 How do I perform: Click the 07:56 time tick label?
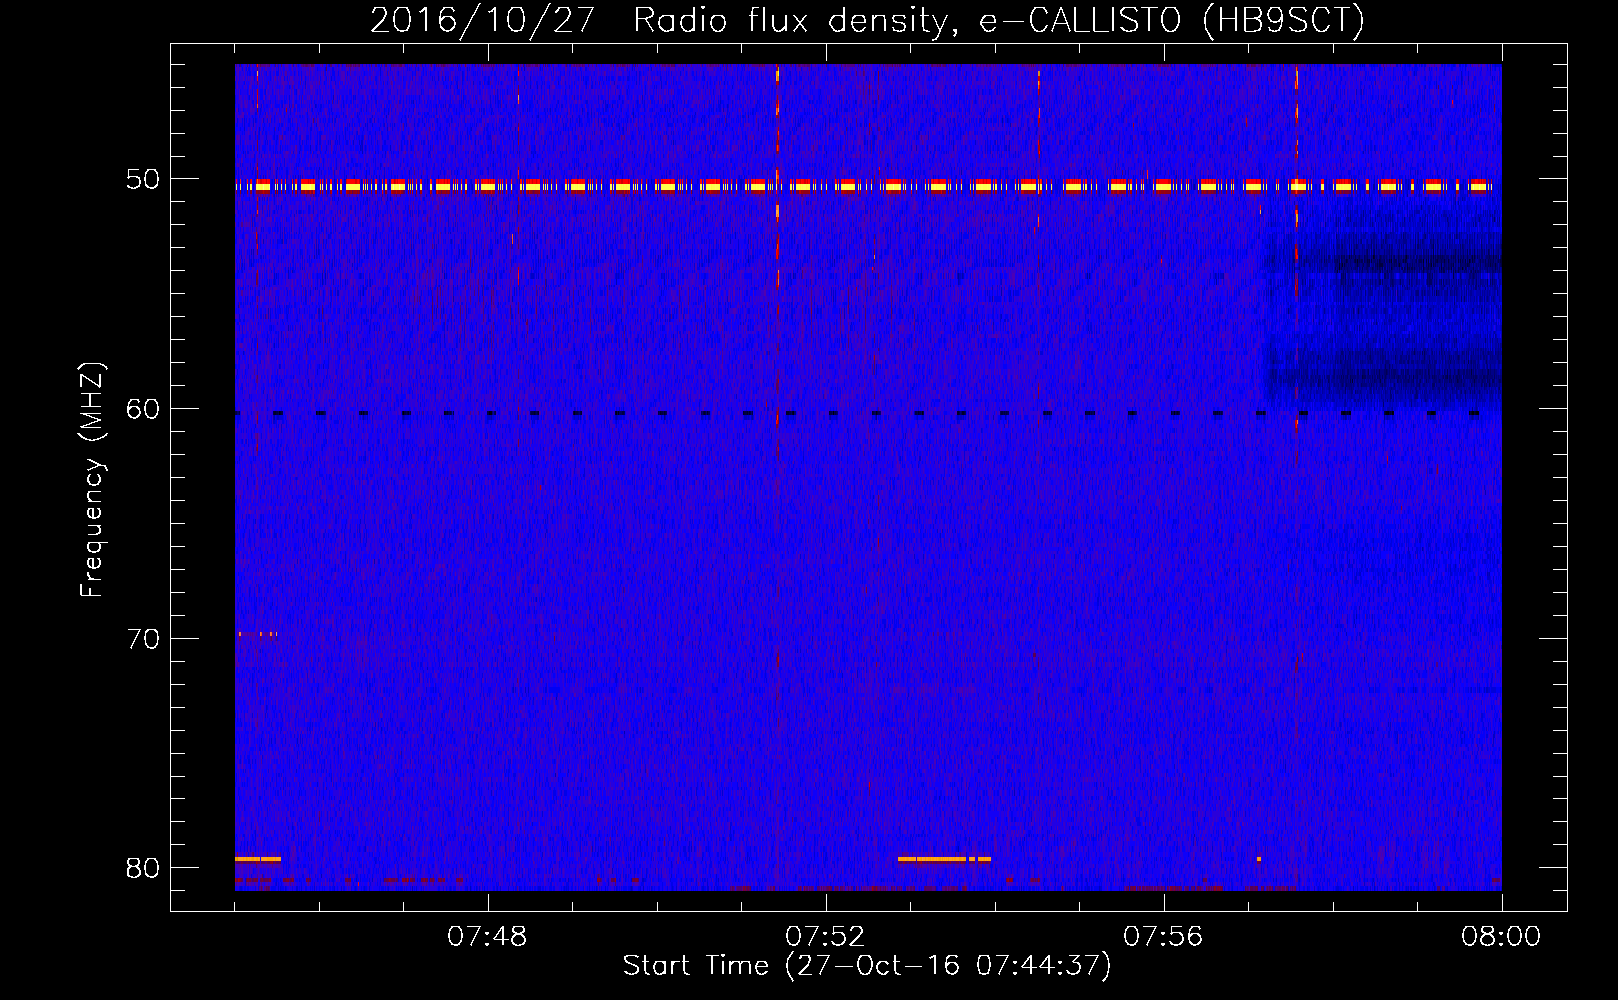point(1163,937)
